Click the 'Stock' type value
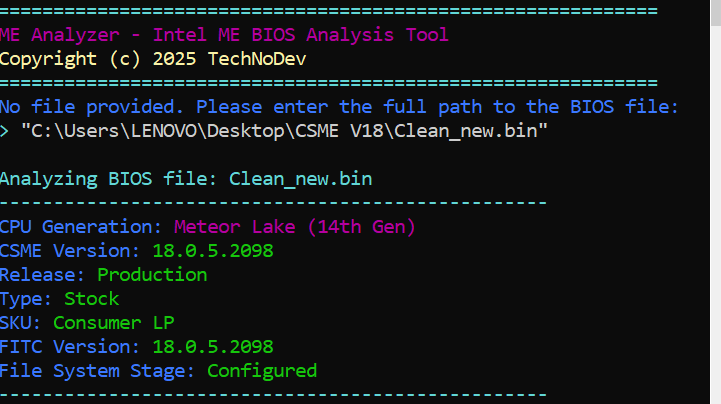Viewport: 721px width, 404px height. [x=92, y=299]
